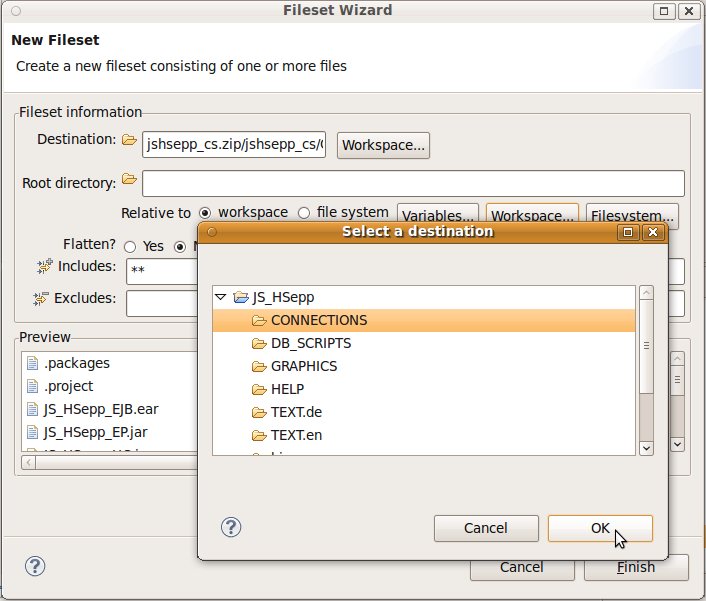Click the DB_SCRIPTS folder icon
The height and width of the screenshot is (601, 706).
pos(259,343)
